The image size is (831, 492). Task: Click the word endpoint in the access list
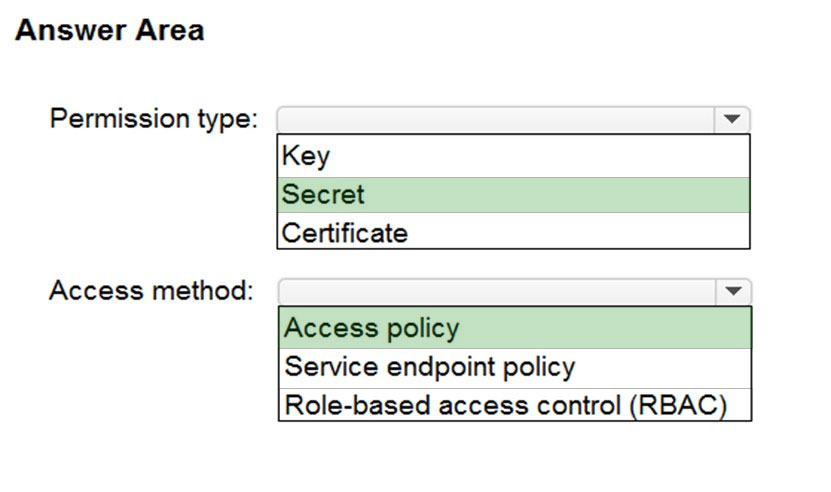440,367
